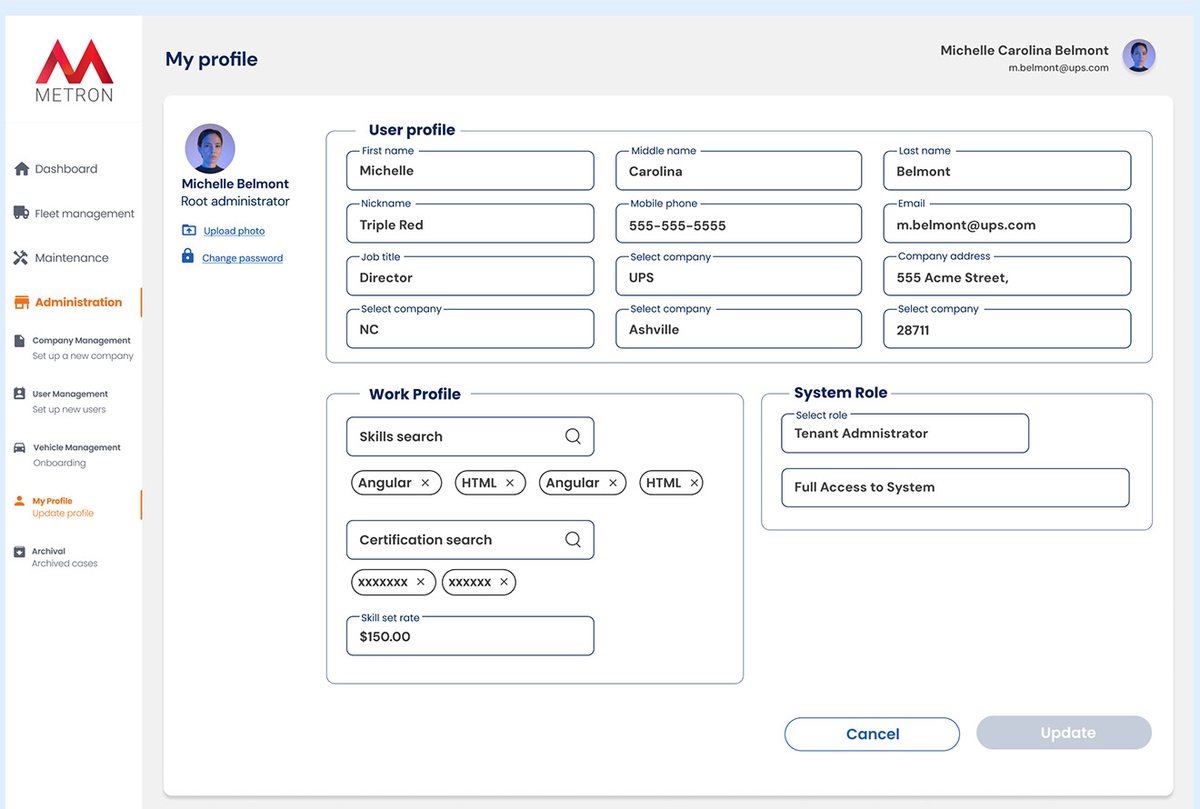Remove the second Angular skill tag
This screenshot has height=809, width=1200.
(x=613, y=483)
